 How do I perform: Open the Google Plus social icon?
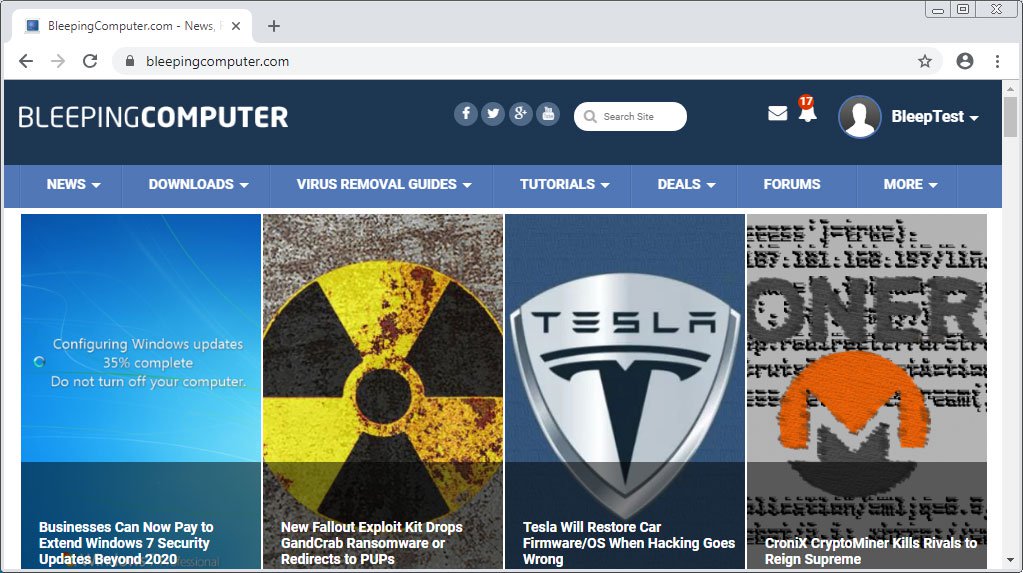[520, 114]
